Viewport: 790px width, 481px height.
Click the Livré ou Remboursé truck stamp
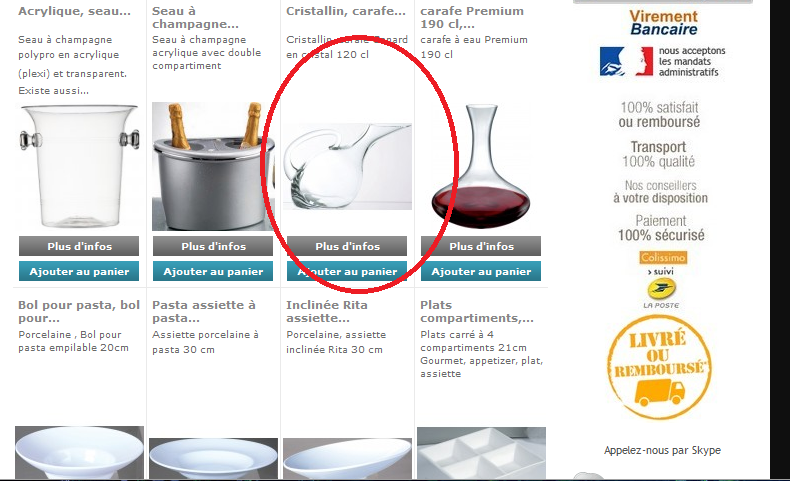pyautogui.click(x=659, y=367)
